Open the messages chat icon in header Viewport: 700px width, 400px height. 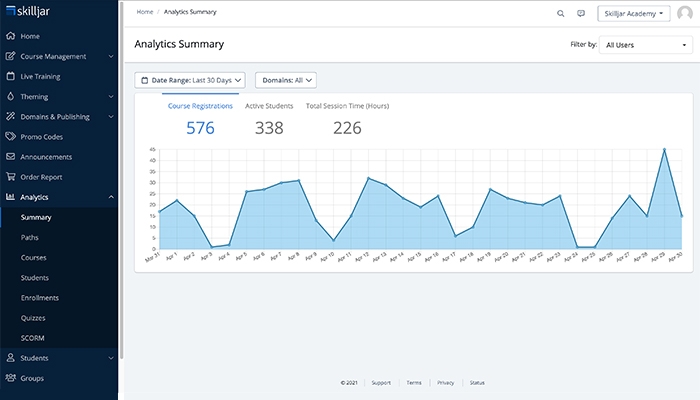click(x=581, y=14)
